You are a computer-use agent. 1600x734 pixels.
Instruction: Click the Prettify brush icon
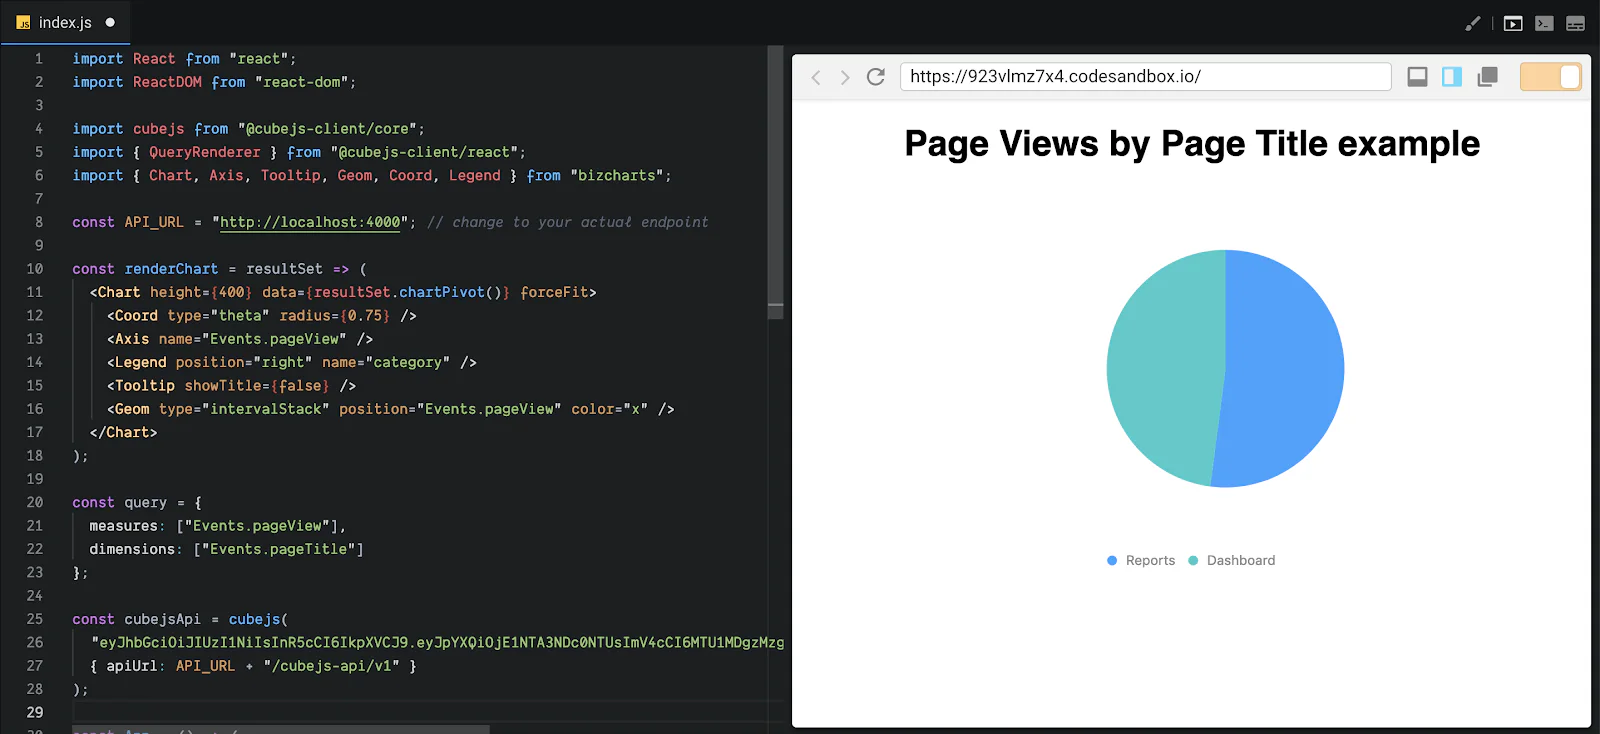pyautogui.click(x=1472, y=23)
